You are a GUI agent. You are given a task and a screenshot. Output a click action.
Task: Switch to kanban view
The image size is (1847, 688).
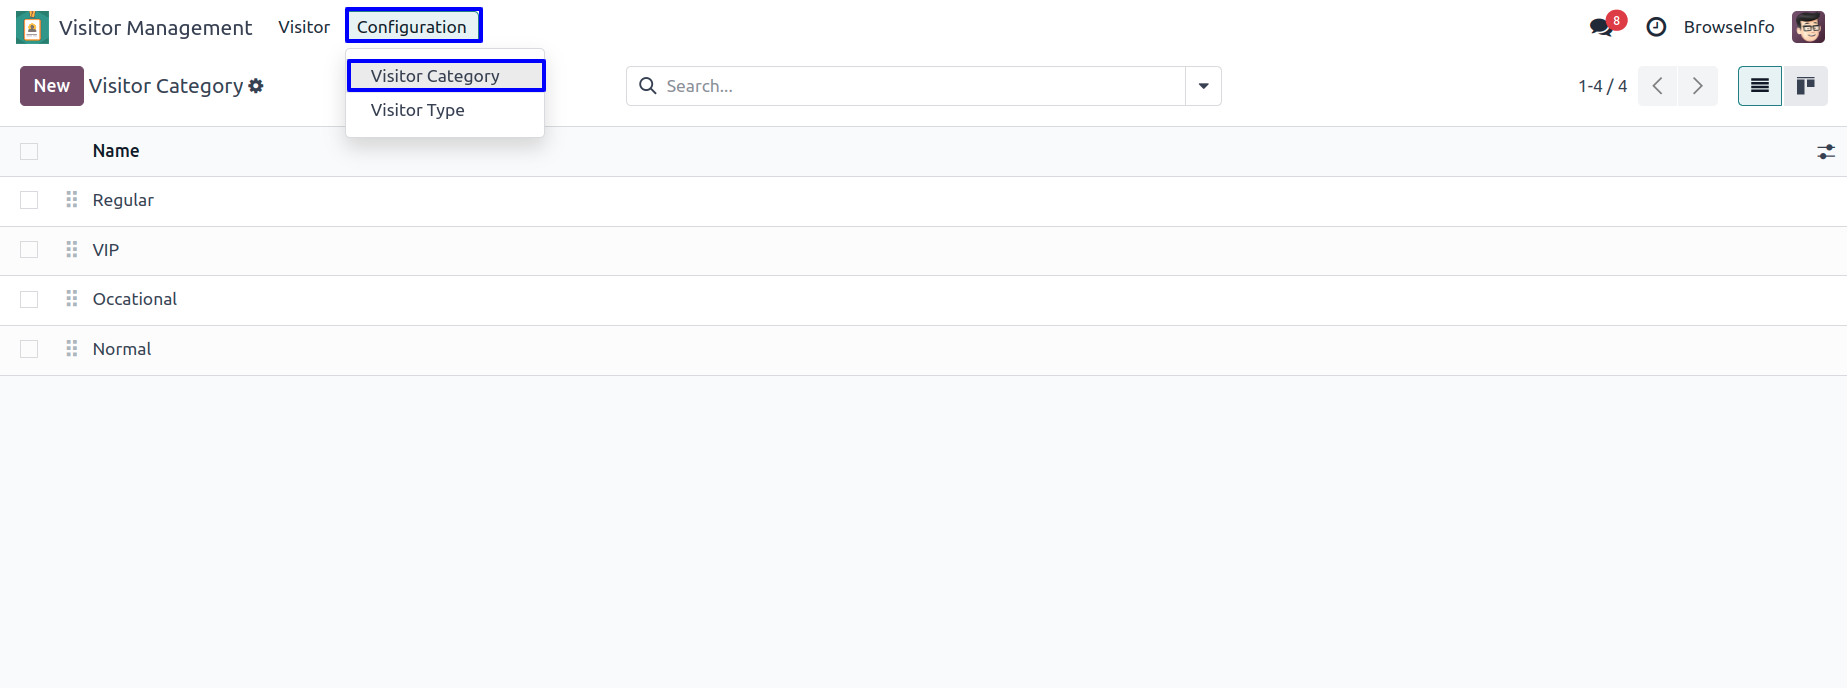point(1805,86)
